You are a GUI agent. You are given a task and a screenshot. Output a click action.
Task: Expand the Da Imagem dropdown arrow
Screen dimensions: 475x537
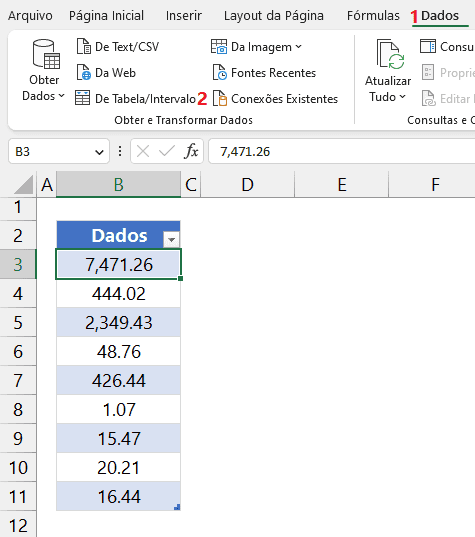(298, 47)
